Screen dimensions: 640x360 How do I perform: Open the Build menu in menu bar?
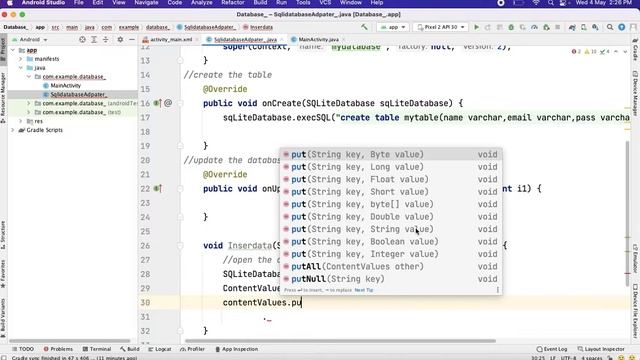coord(260,3)
